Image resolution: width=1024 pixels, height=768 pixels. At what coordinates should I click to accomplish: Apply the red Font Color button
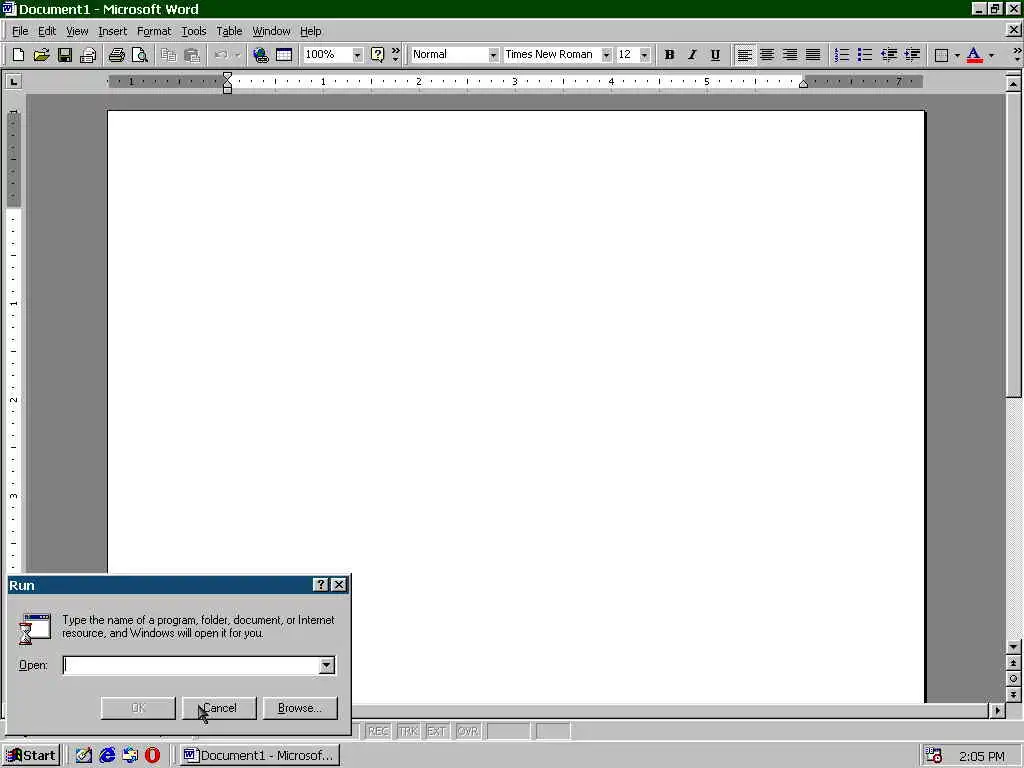click(974, 55)
